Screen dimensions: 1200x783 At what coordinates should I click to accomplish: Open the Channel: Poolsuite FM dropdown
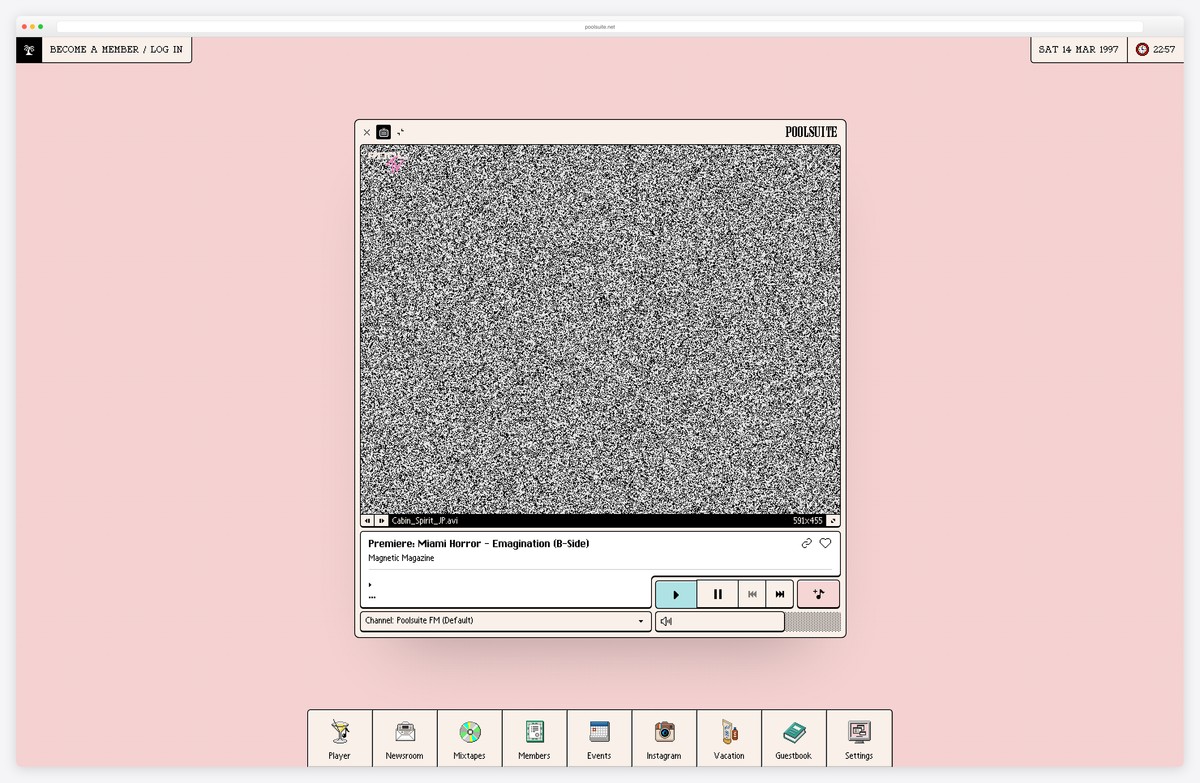[505, 620]
